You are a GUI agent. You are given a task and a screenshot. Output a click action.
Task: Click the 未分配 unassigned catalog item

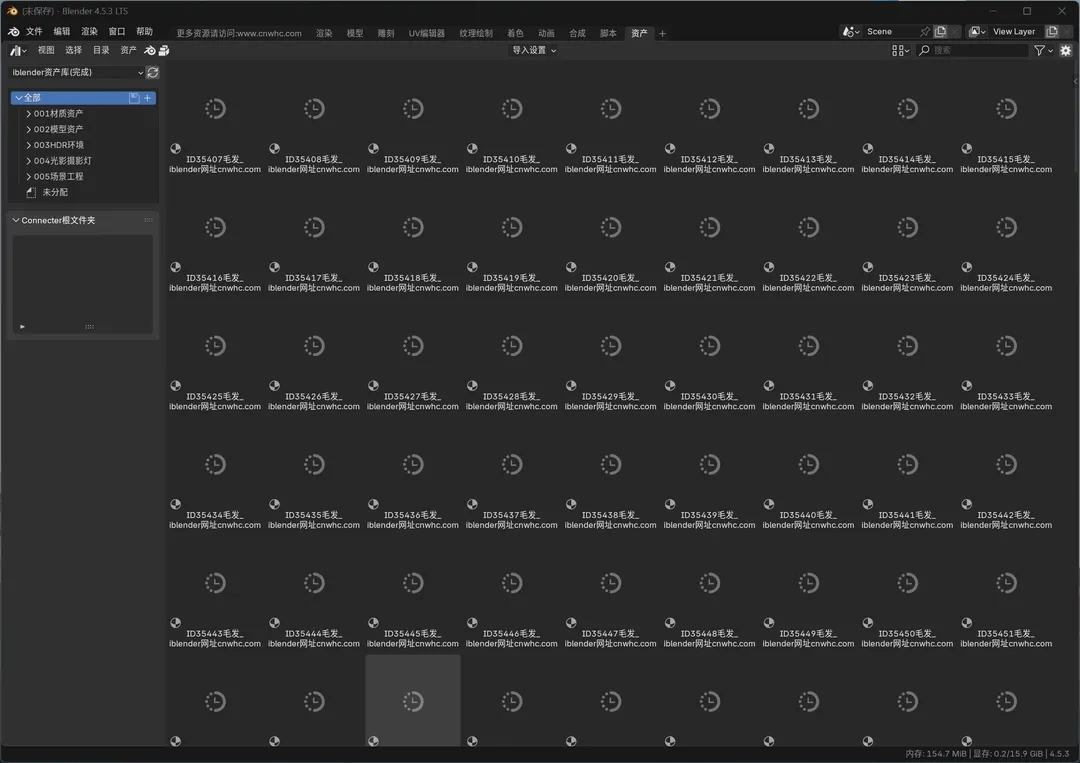click(x=54, y=192)
